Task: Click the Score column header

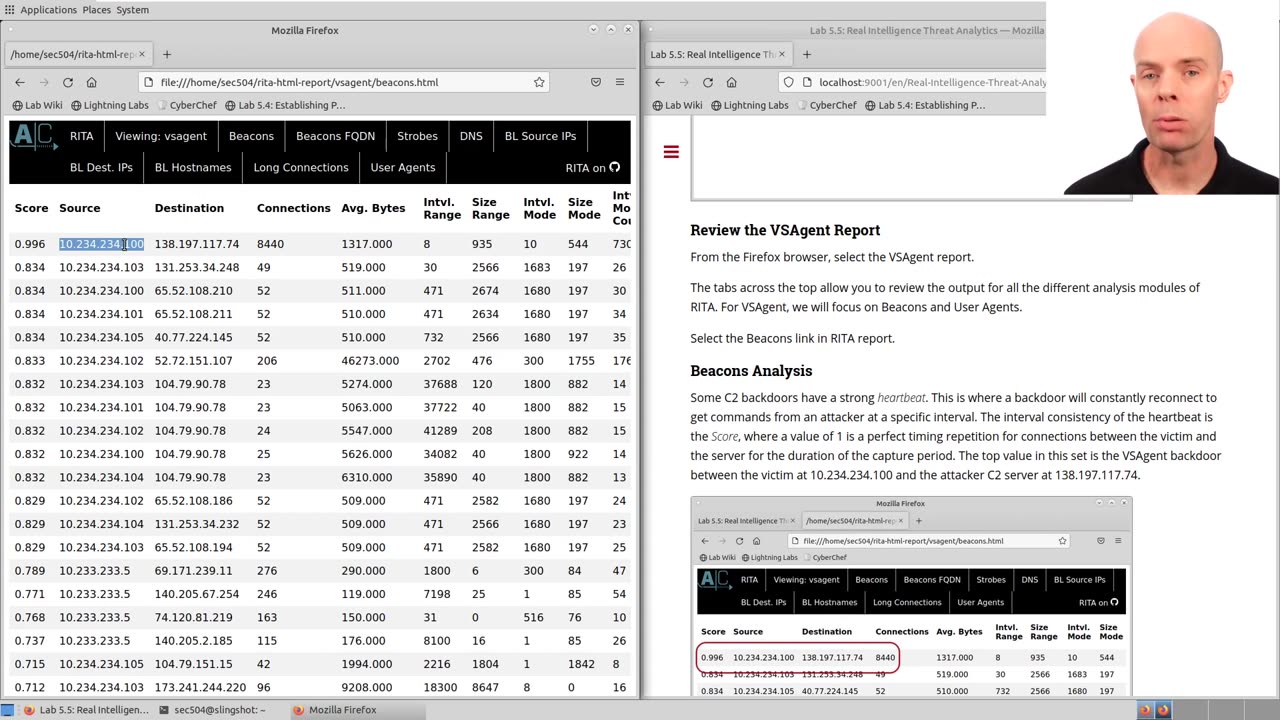Action: coord(31,208)
